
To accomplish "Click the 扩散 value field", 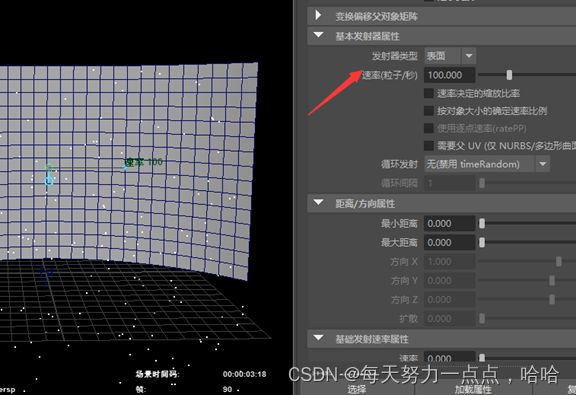I will point(450,319).
